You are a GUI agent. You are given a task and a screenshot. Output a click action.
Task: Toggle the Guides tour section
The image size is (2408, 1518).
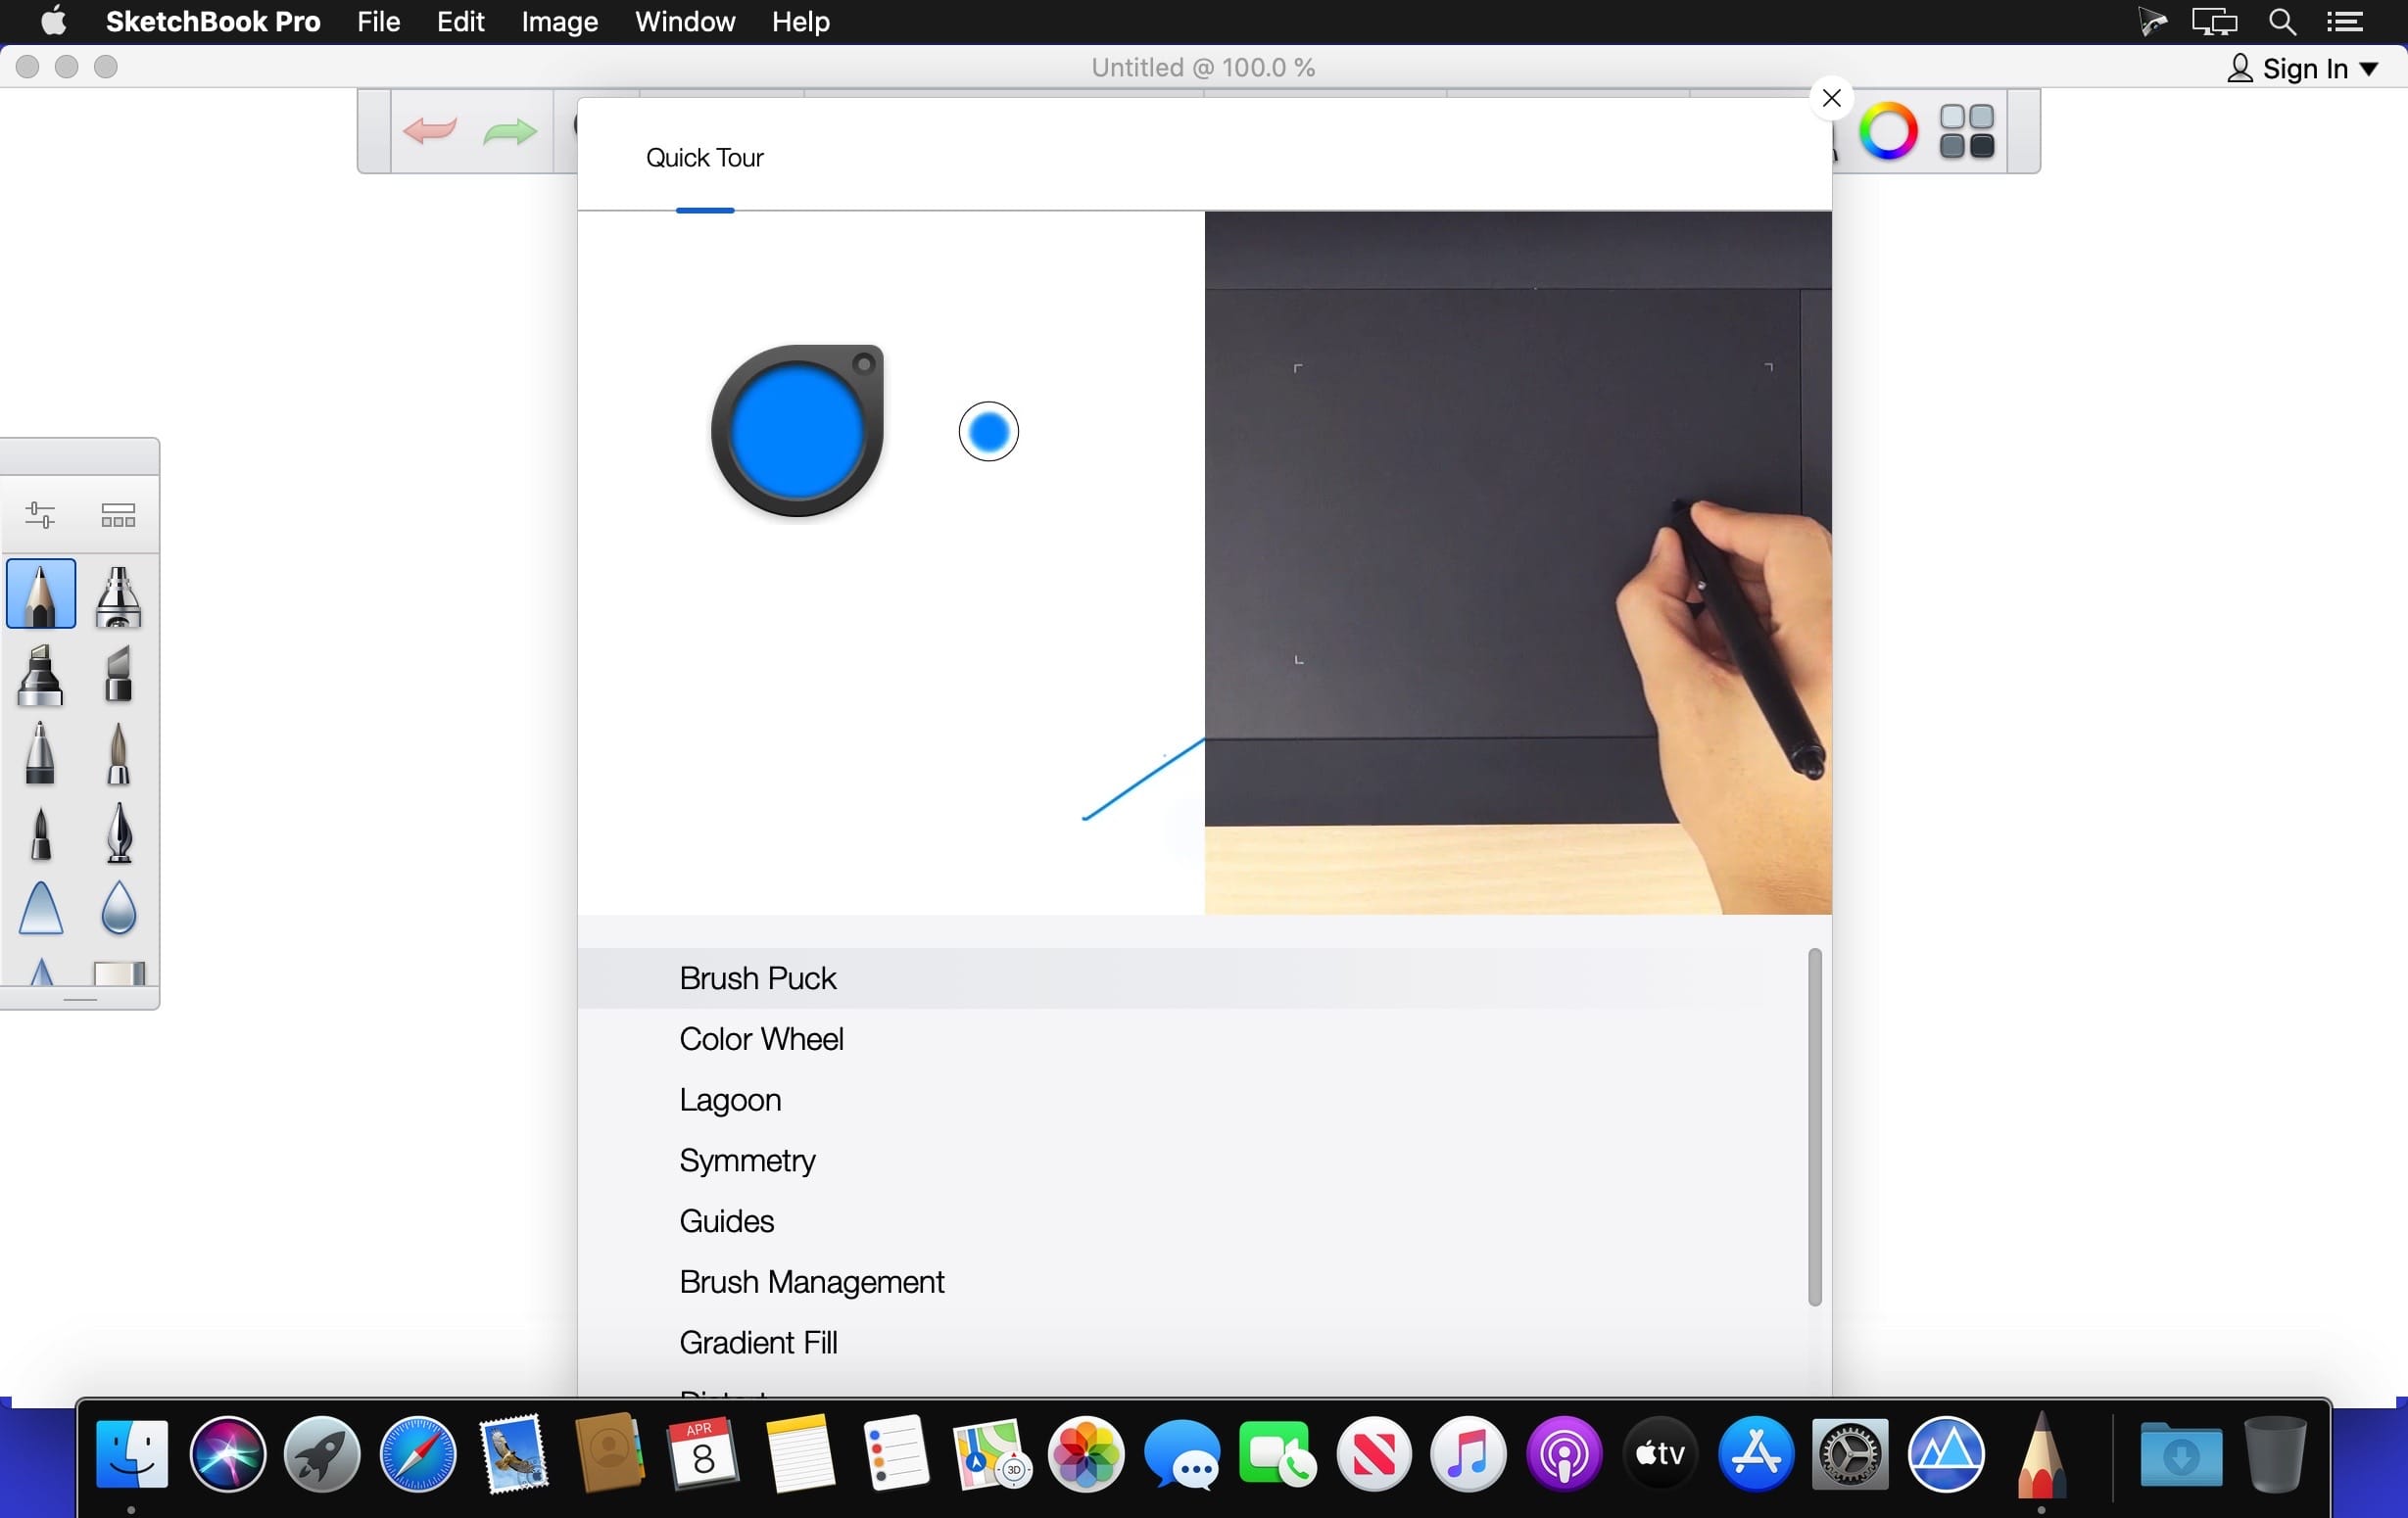(x=726, y=1220)
